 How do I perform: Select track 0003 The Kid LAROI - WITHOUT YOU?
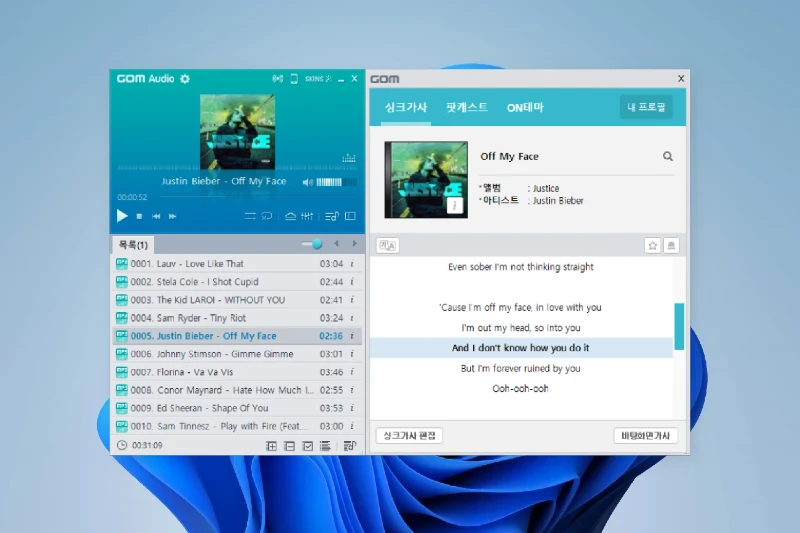(236, 300)
